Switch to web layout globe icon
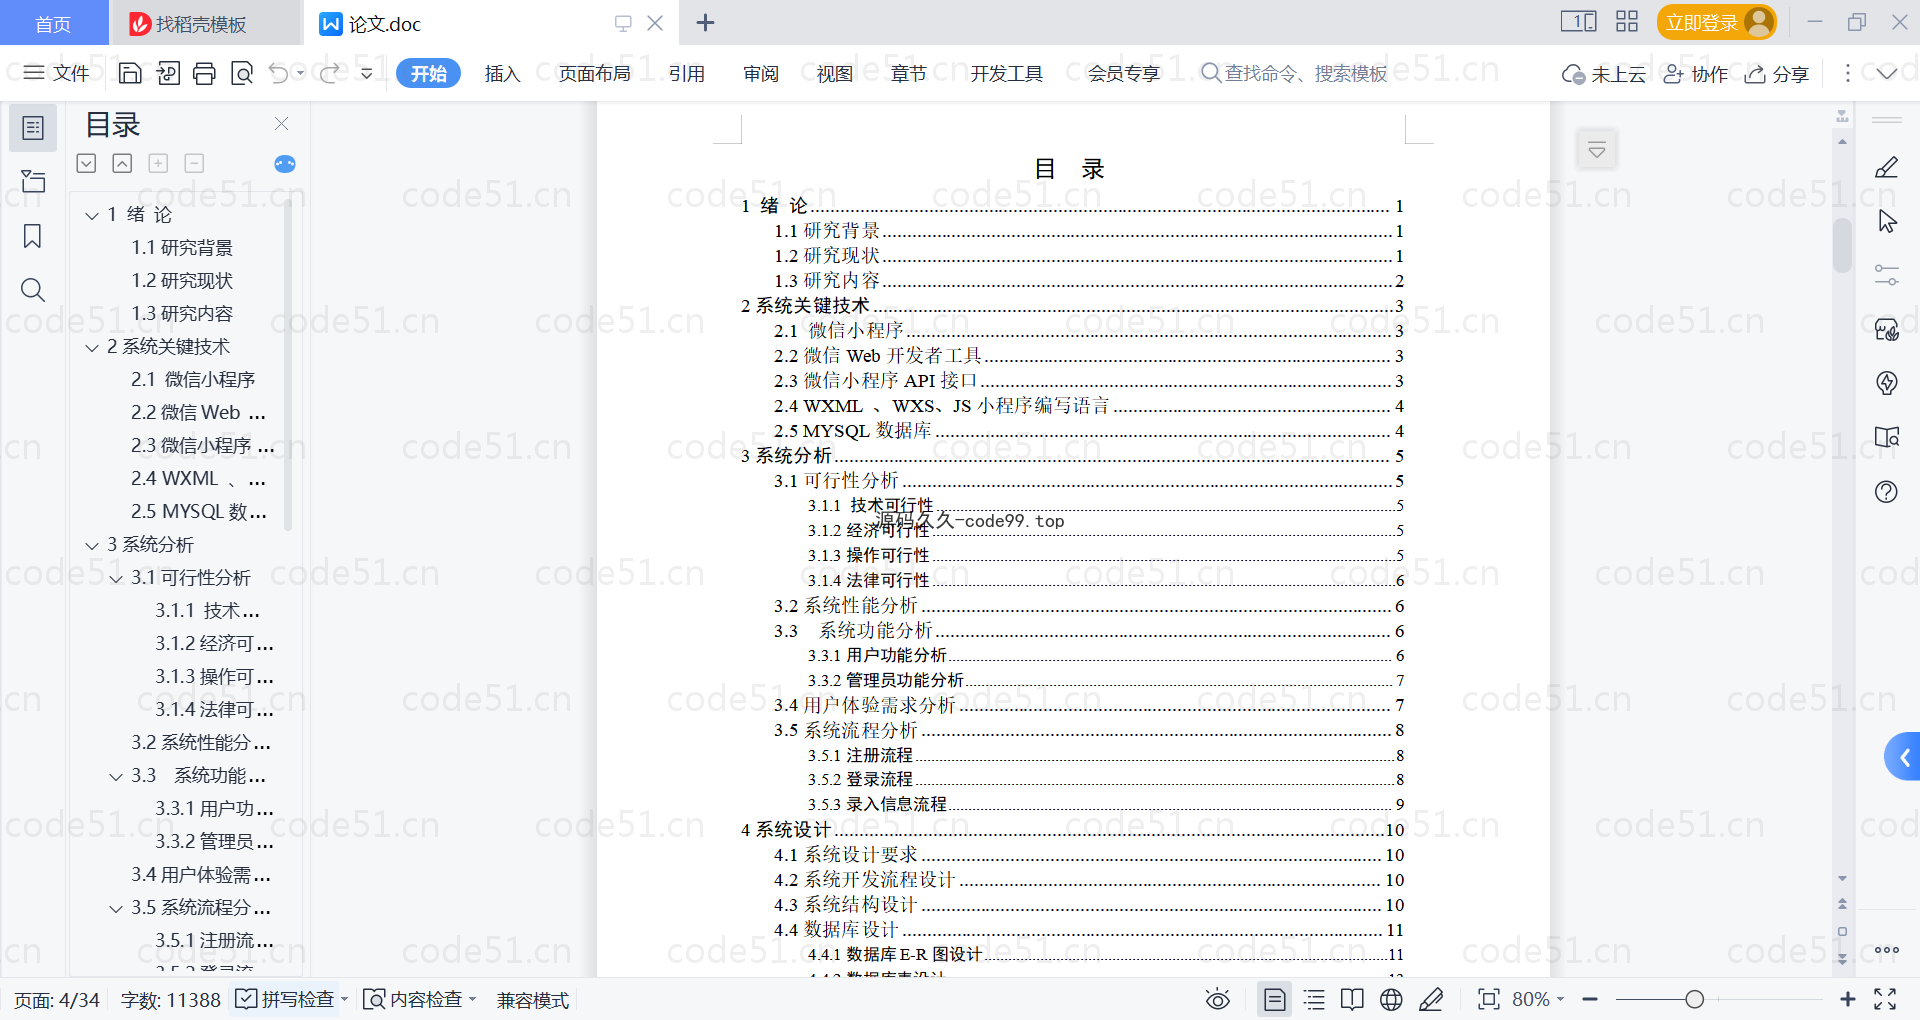The width and height of the screenshot is (1920, 1020). [x=1391, y=999]
